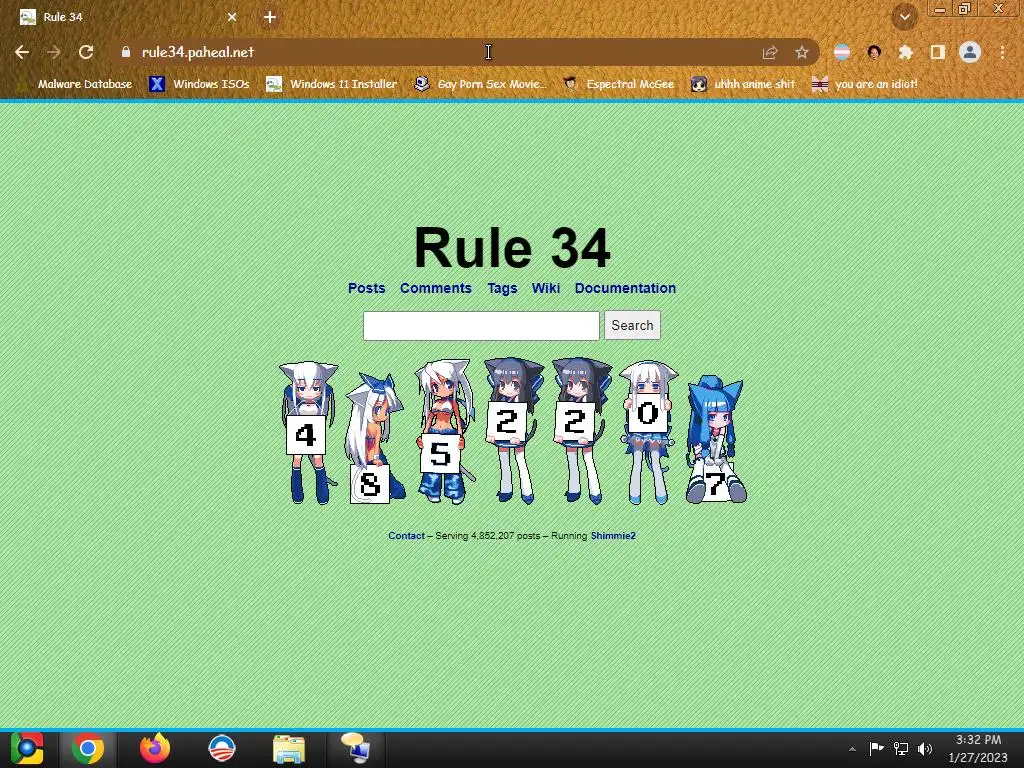Launch Firefox from the taskbar
Viewport: 1024px width, 768px height.
click(155, 748)
